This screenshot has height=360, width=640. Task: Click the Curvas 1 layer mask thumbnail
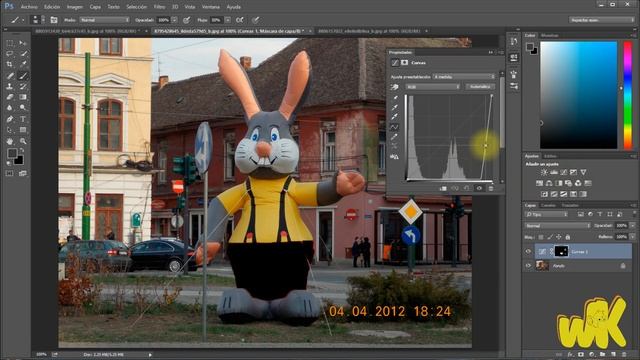tap(561, 251)
